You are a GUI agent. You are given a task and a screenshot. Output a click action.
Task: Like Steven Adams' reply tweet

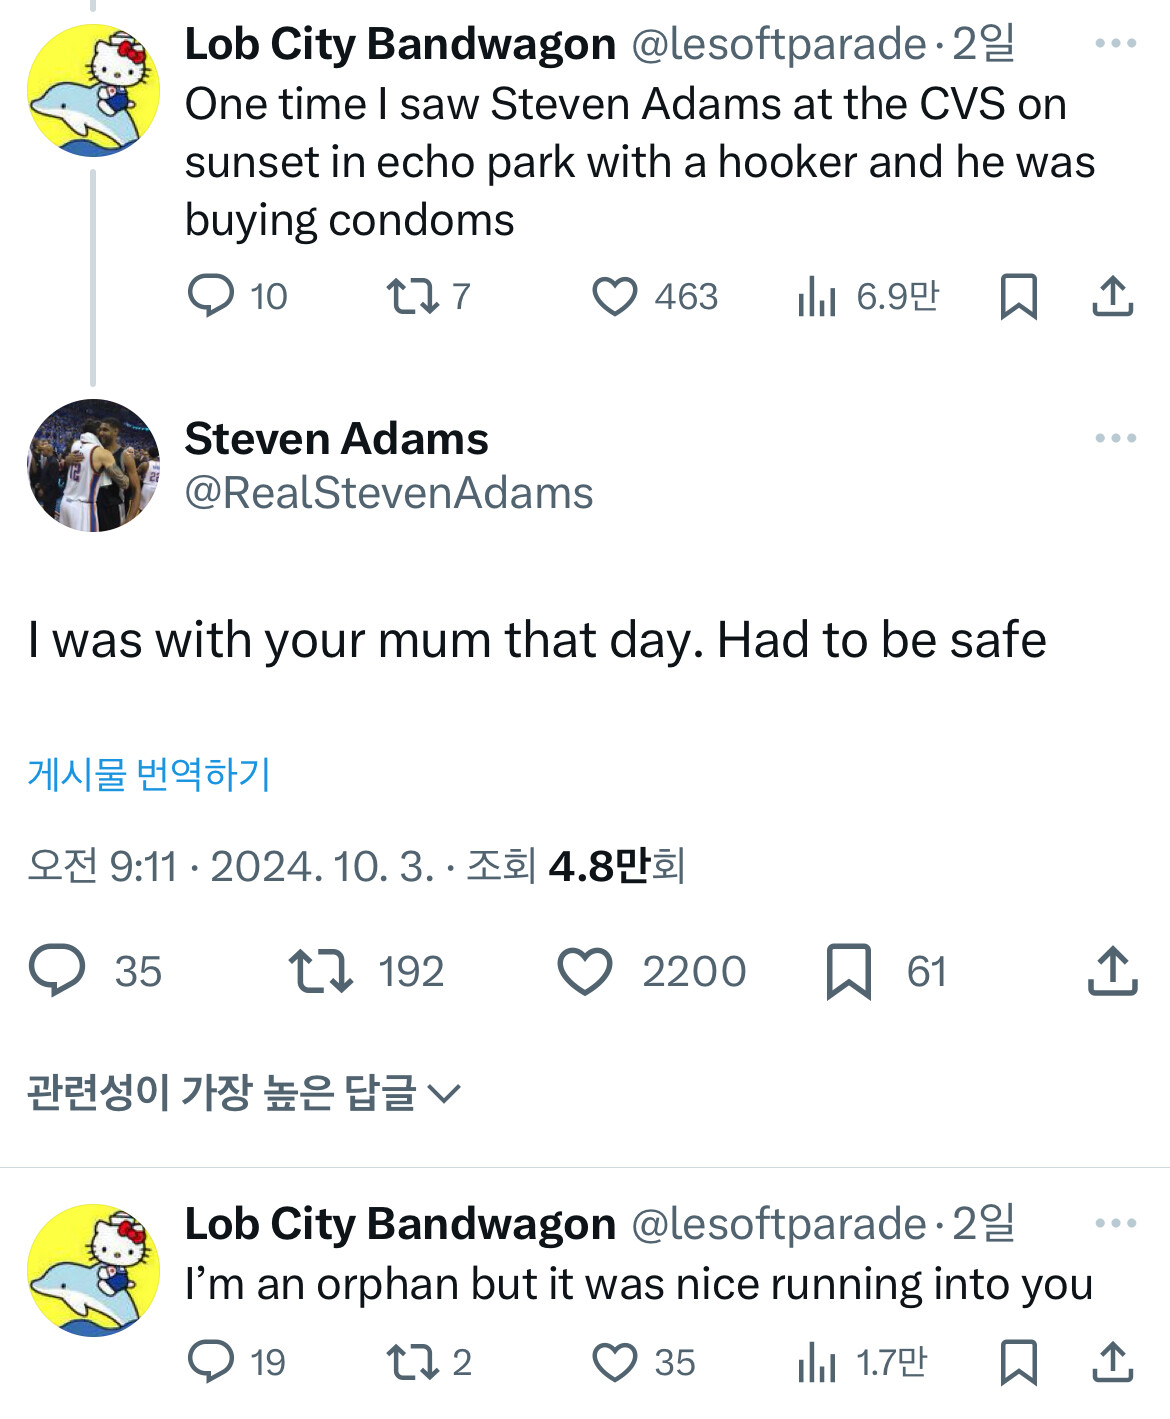[585, 972]
